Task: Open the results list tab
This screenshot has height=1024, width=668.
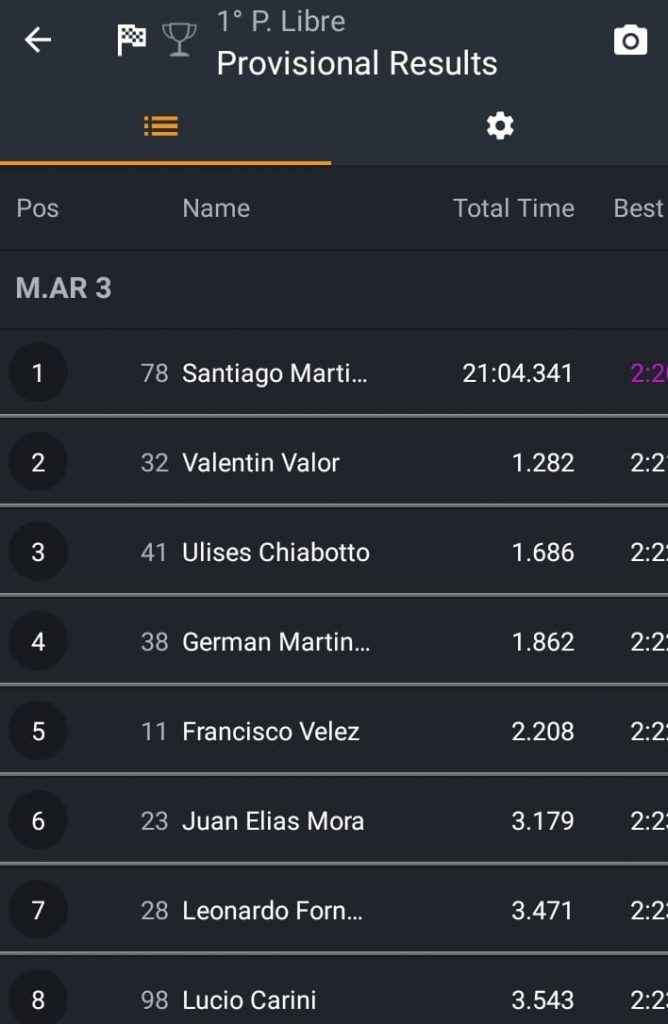Action: [165, 127]
